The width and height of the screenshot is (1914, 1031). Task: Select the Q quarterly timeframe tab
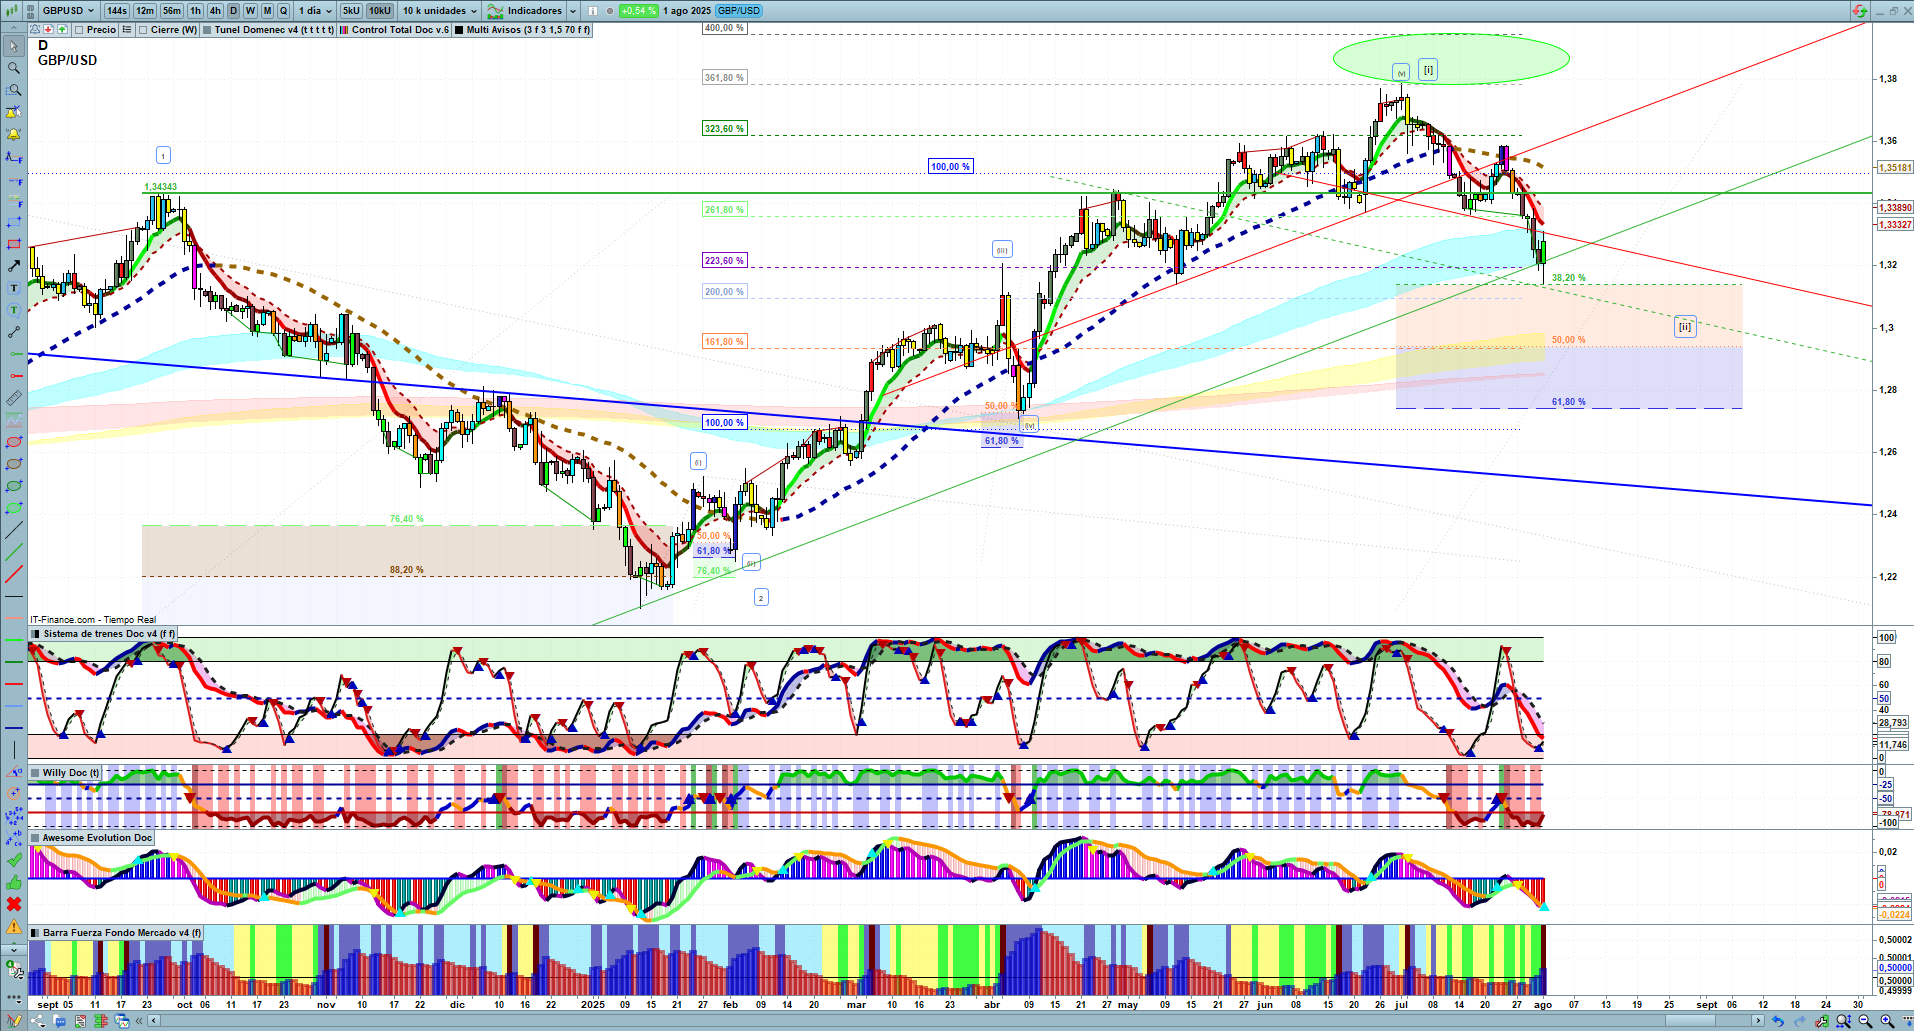pos(284,11)
